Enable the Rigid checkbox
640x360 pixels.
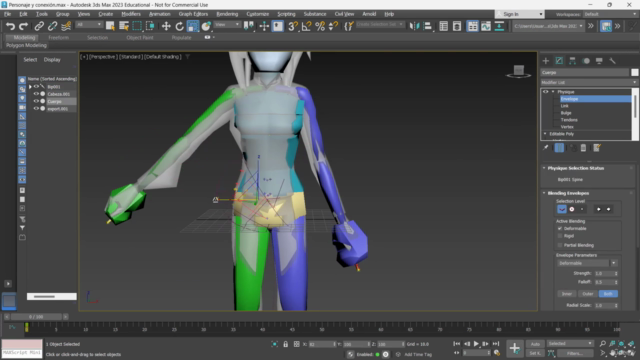point(560,236)
